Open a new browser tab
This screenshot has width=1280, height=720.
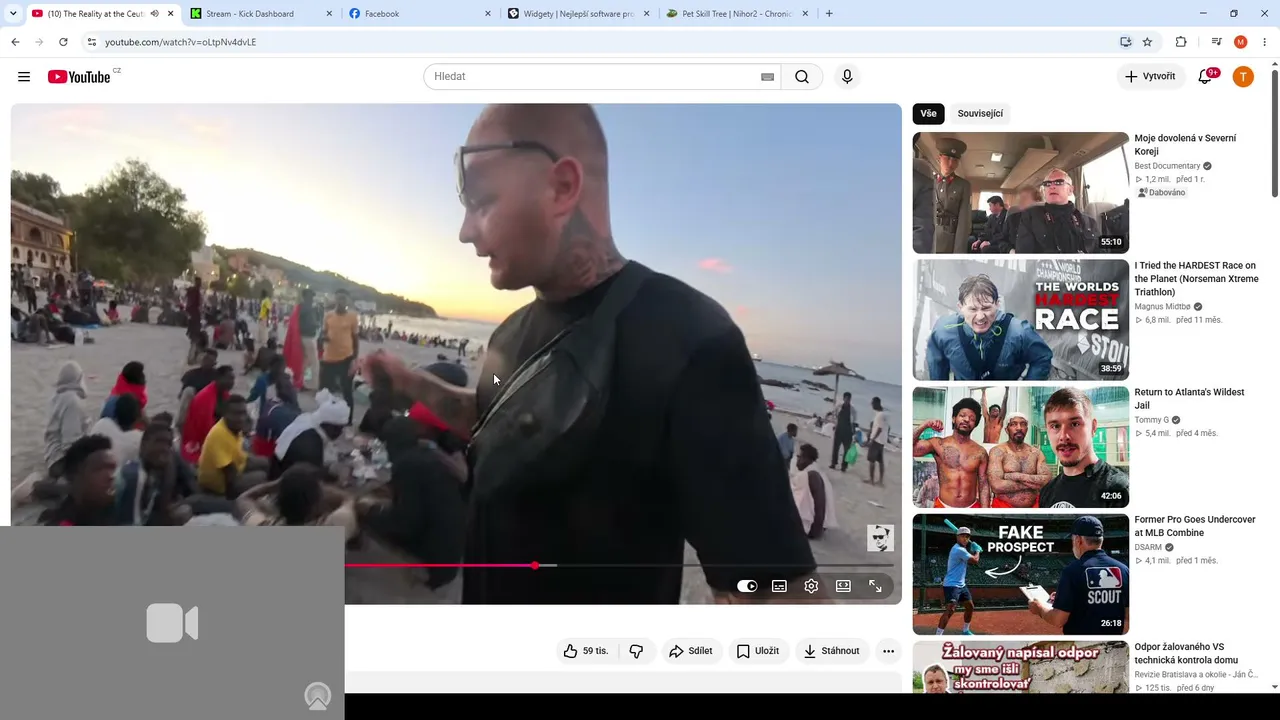point(829,14)
